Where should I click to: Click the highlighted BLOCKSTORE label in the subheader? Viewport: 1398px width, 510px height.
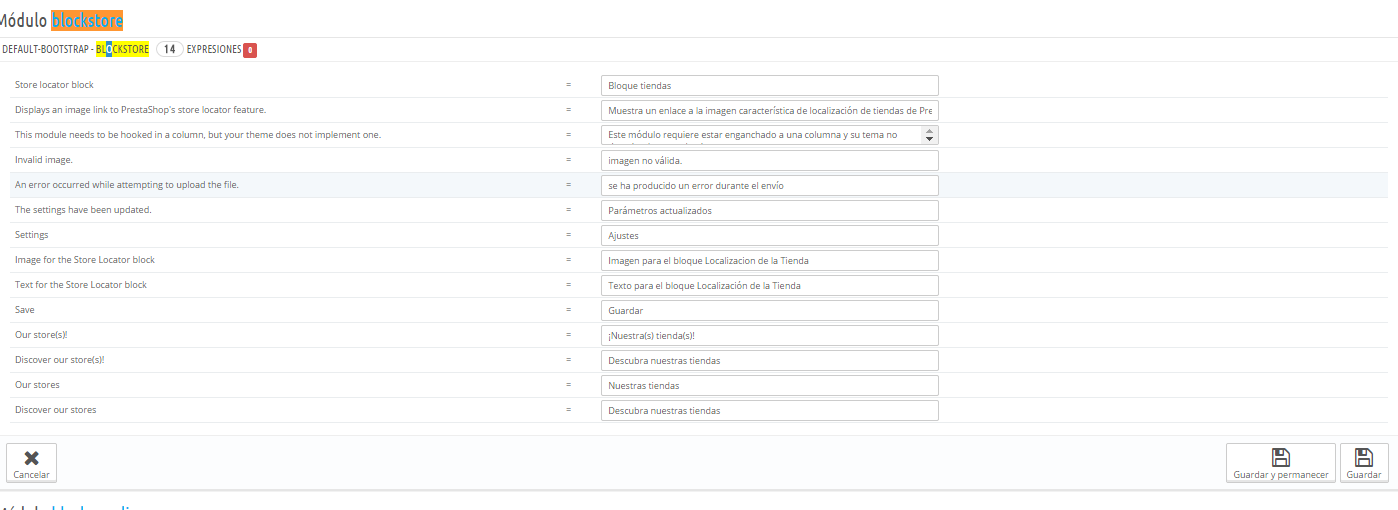click(129, 49)
